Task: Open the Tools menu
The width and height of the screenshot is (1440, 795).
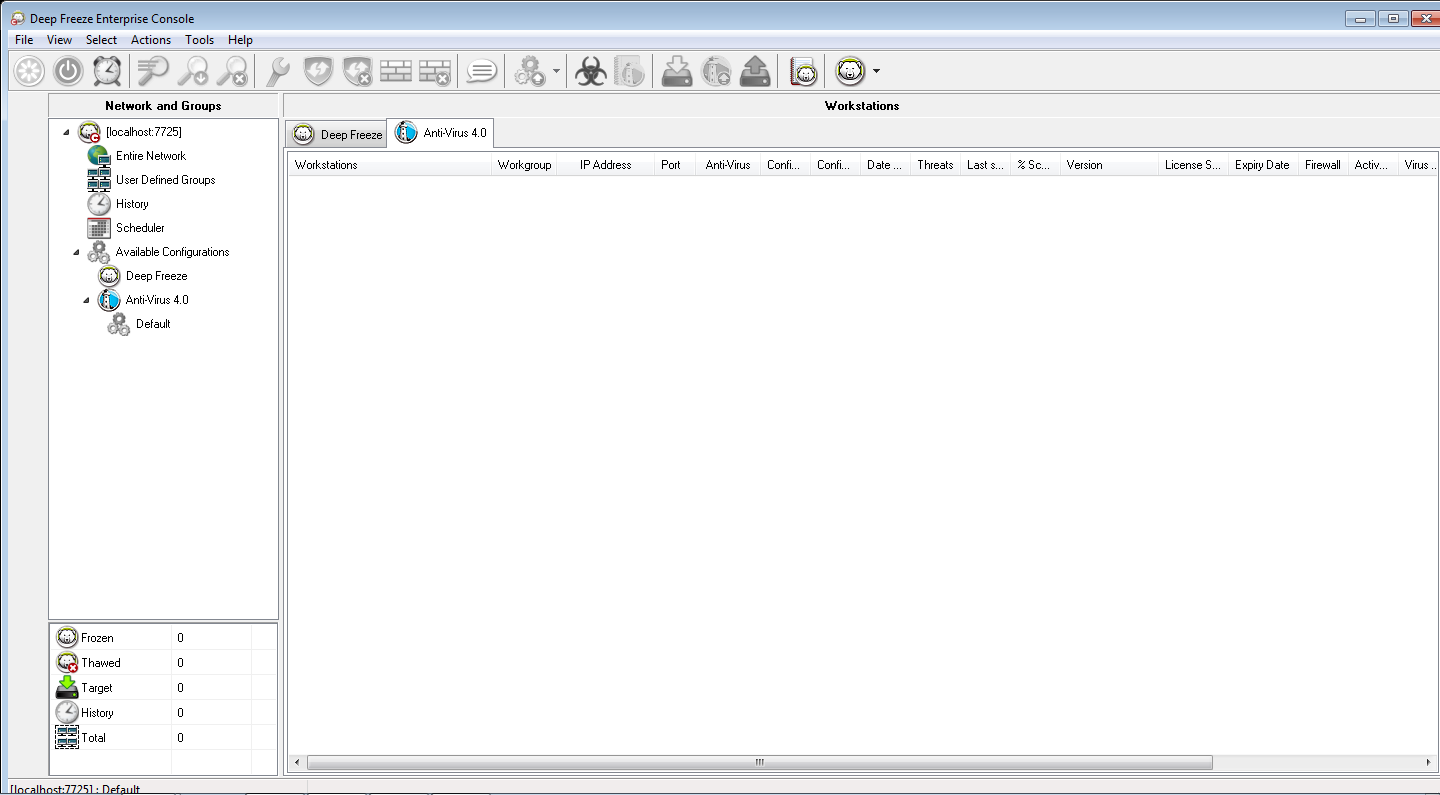Action: click(199, 40)
